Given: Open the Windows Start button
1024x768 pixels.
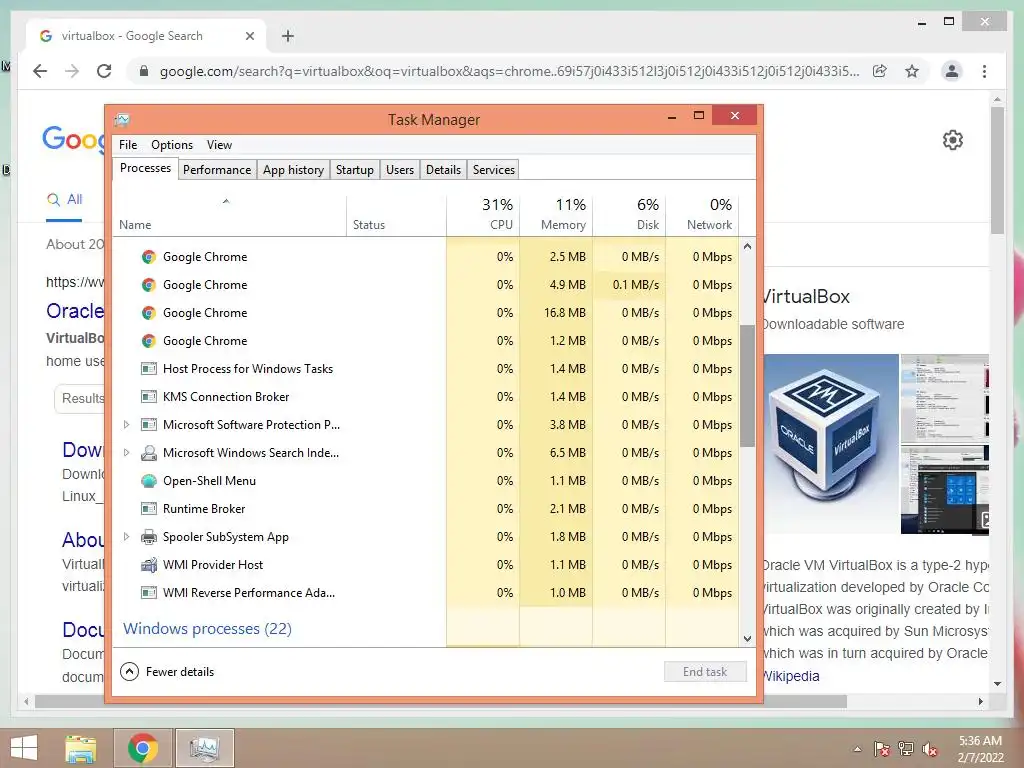Looking at the screenshot, I should click(24, 748).
